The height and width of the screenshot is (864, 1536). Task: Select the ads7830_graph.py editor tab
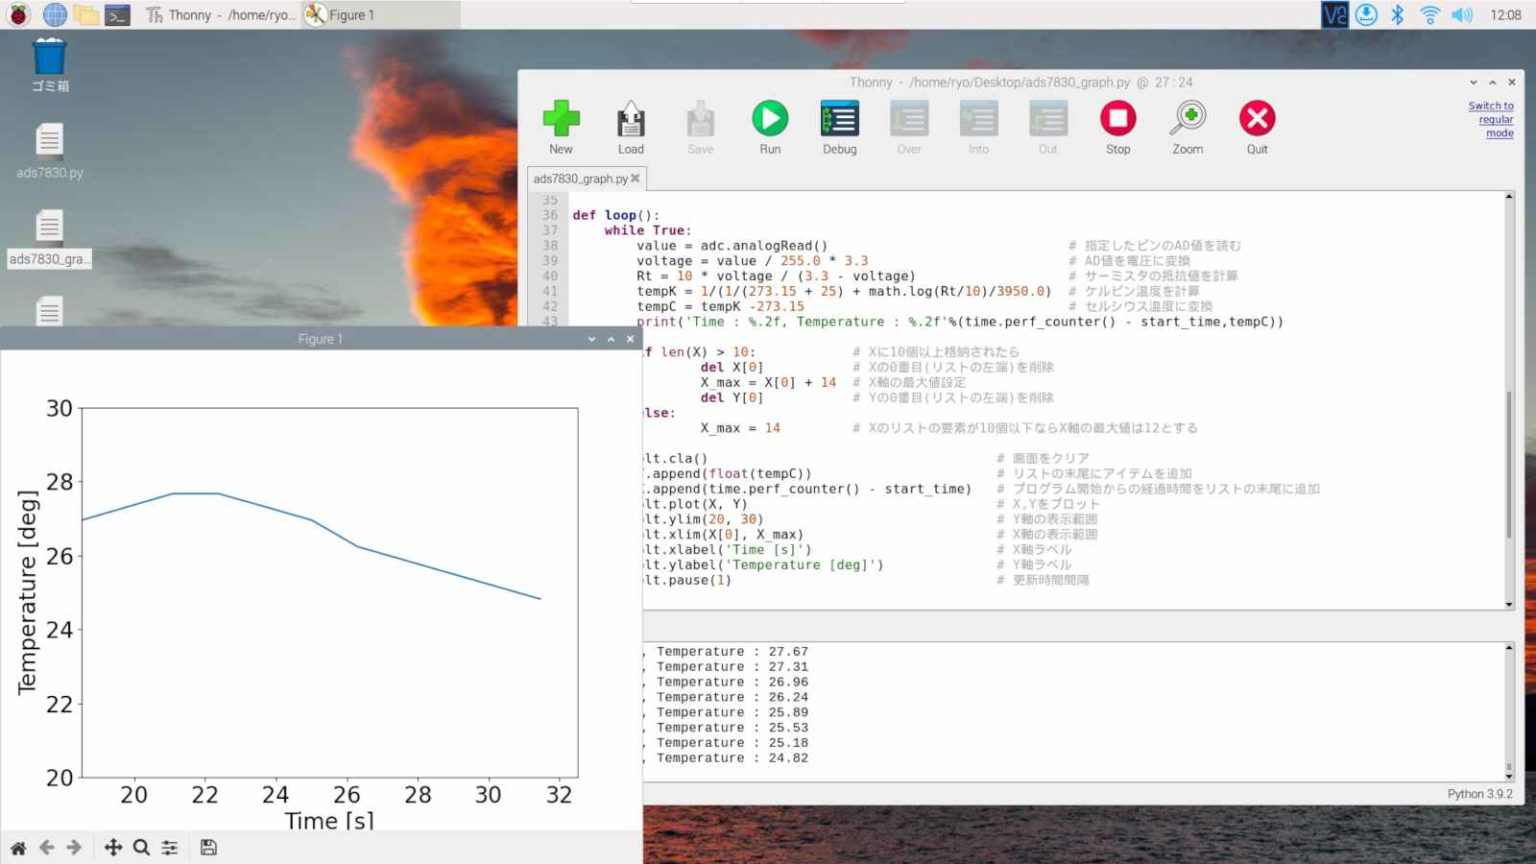[580, 179]
